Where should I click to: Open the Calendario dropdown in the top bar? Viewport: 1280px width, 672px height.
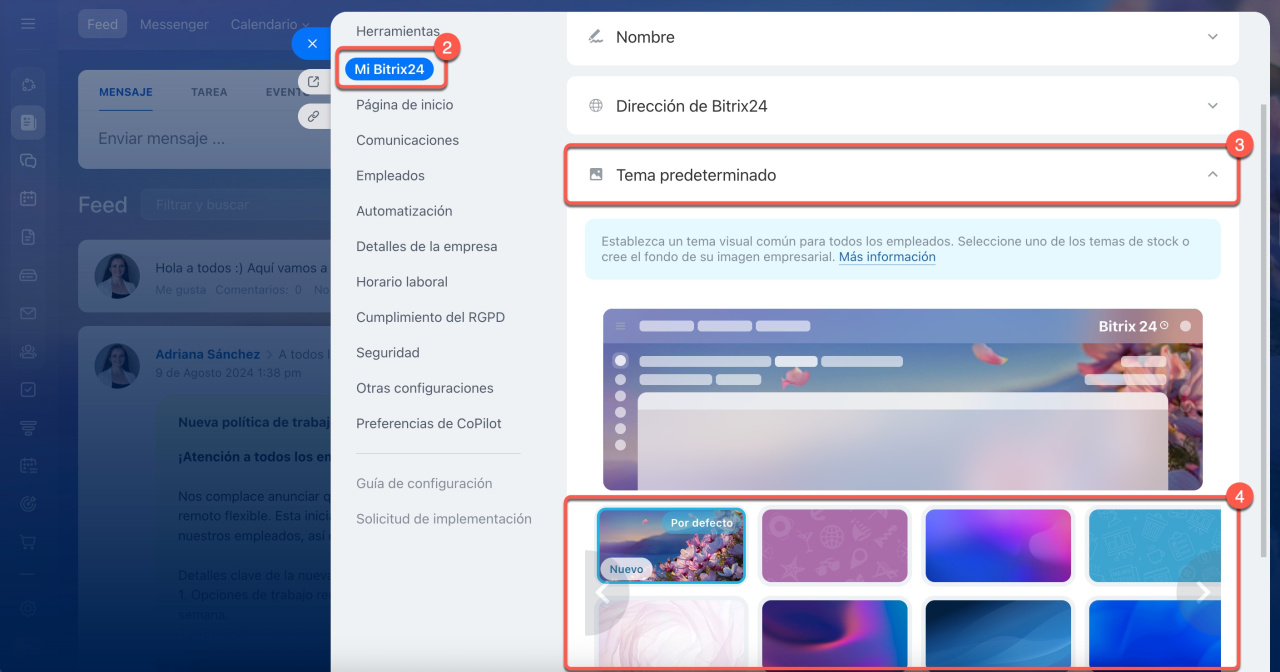coord(269,24)
